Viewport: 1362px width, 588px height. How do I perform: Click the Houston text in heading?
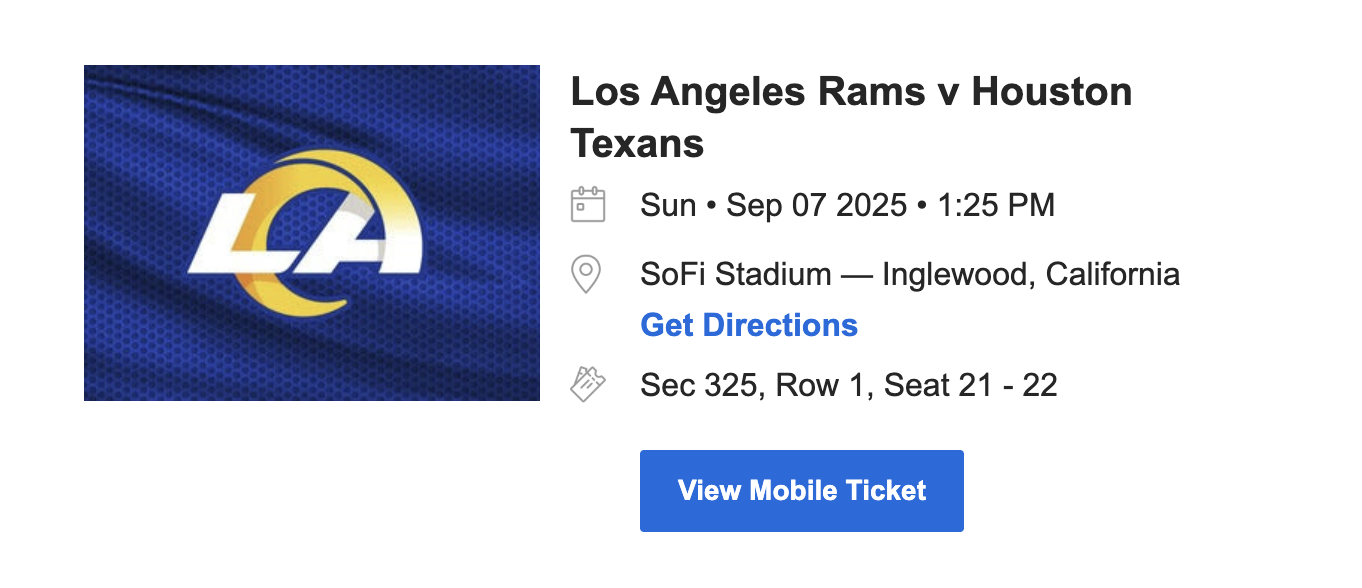point(1051,92)
